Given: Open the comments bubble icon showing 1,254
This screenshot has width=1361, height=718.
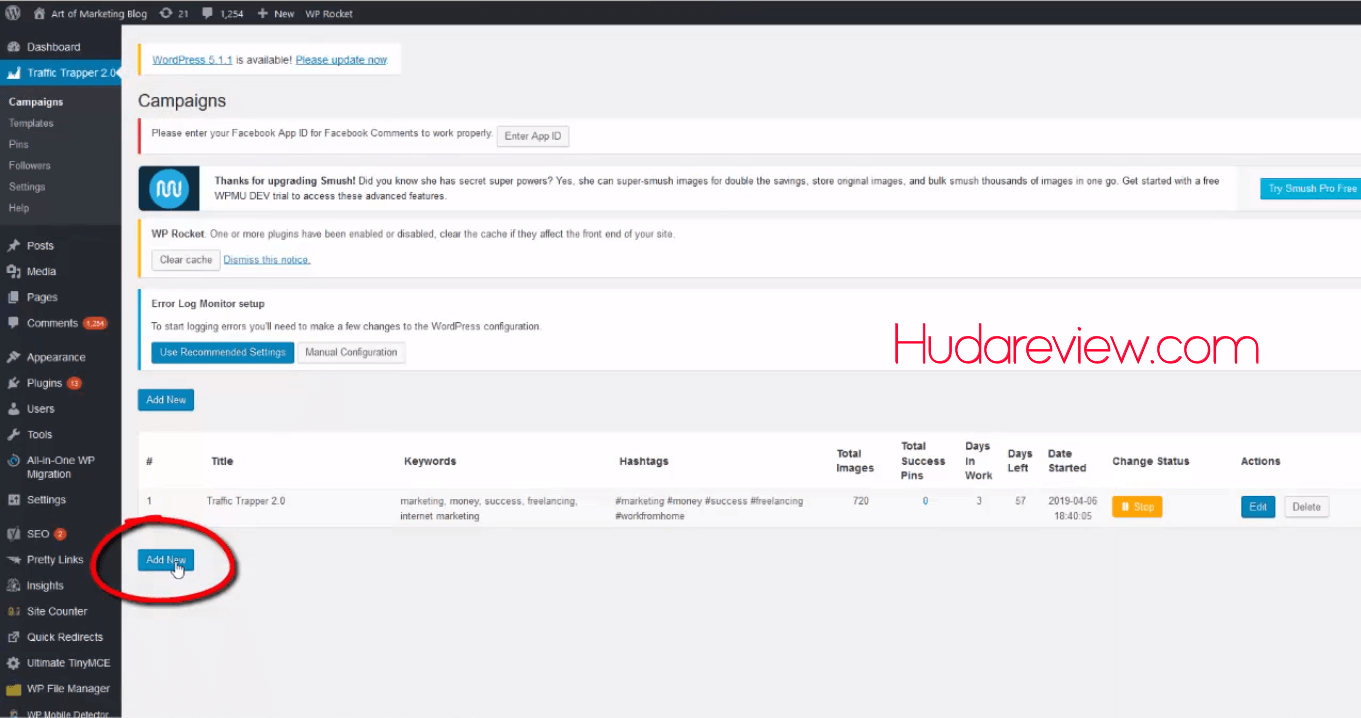Looking at the screenshot, I should coord(207,14).
